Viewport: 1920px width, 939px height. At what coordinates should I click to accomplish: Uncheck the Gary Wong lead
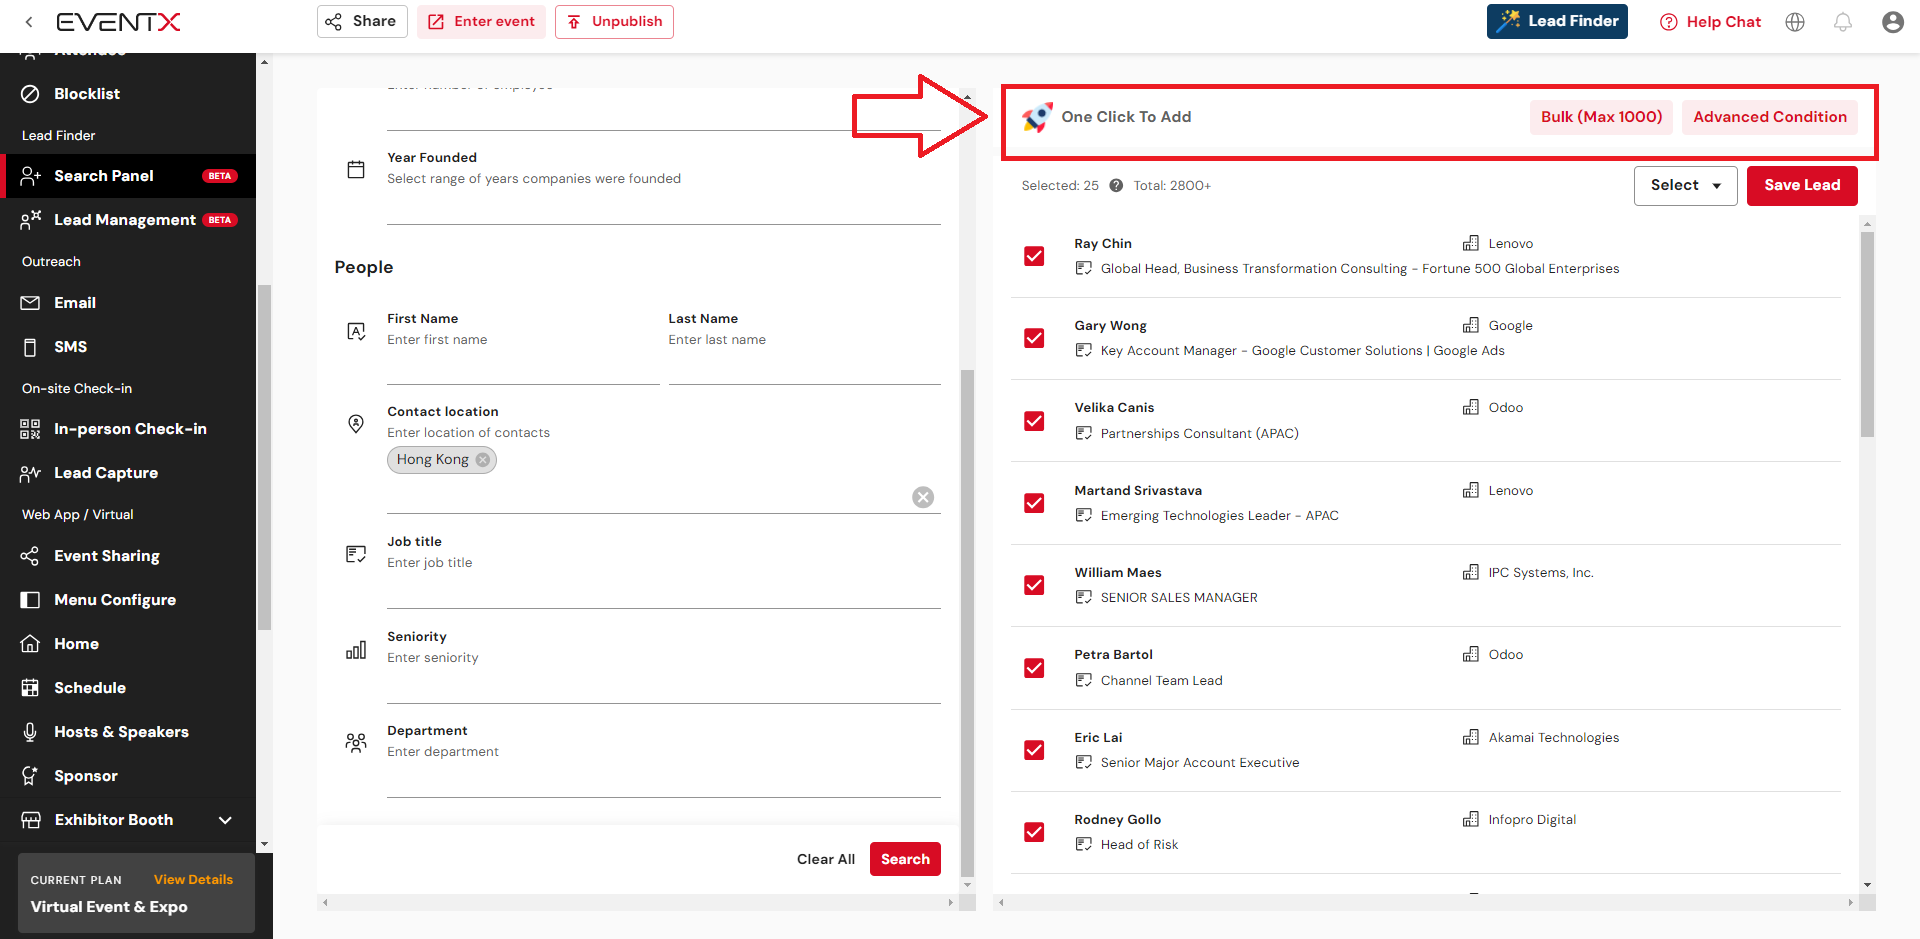tap(1034, 338)
